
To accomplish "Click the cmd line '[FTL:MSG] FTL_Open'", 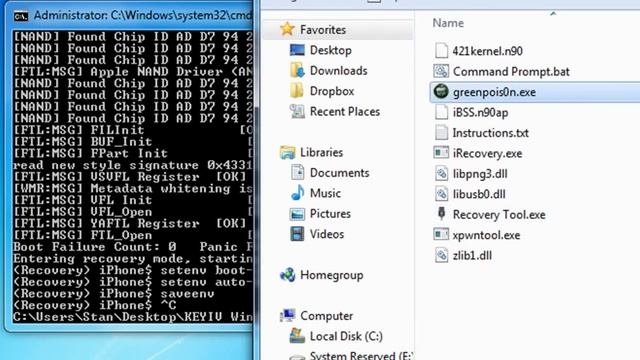I will tap(82, 236).
